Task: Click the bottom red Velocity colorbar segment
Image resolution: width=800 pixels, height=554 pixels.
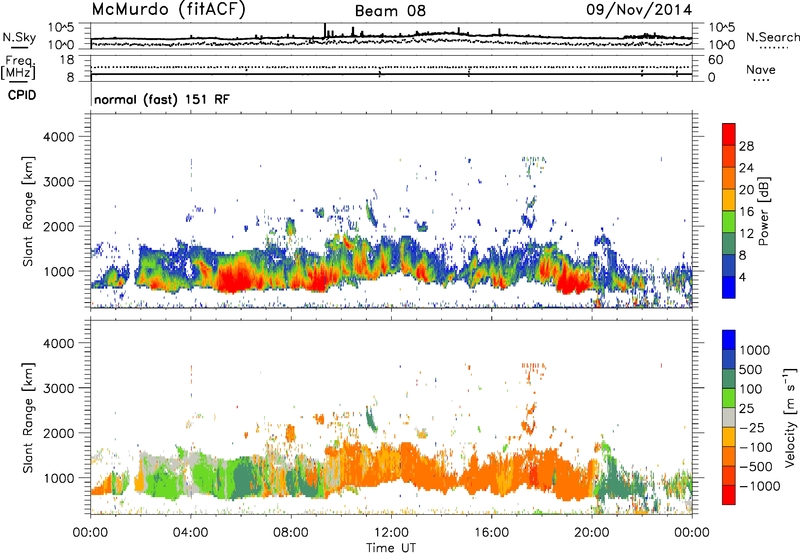Action: (x=729, y=495)
